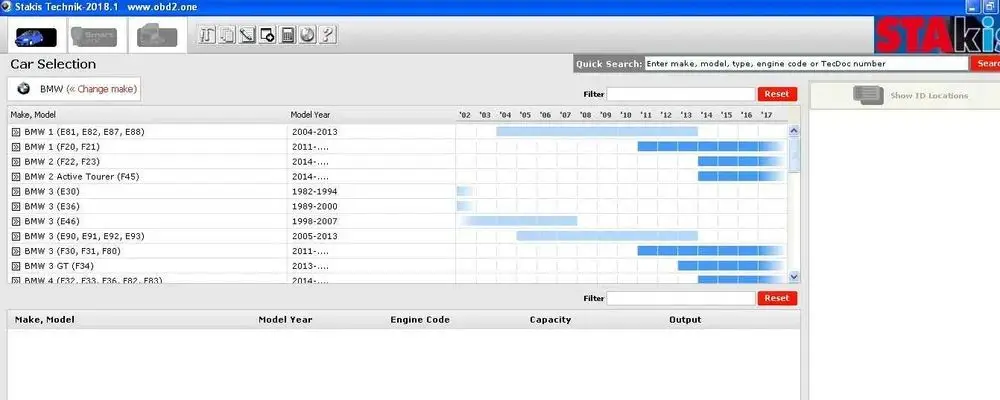Open the help question mark icon
Image resolution: width=1000 pixels, height=400 pixels.
coord(327,34)
